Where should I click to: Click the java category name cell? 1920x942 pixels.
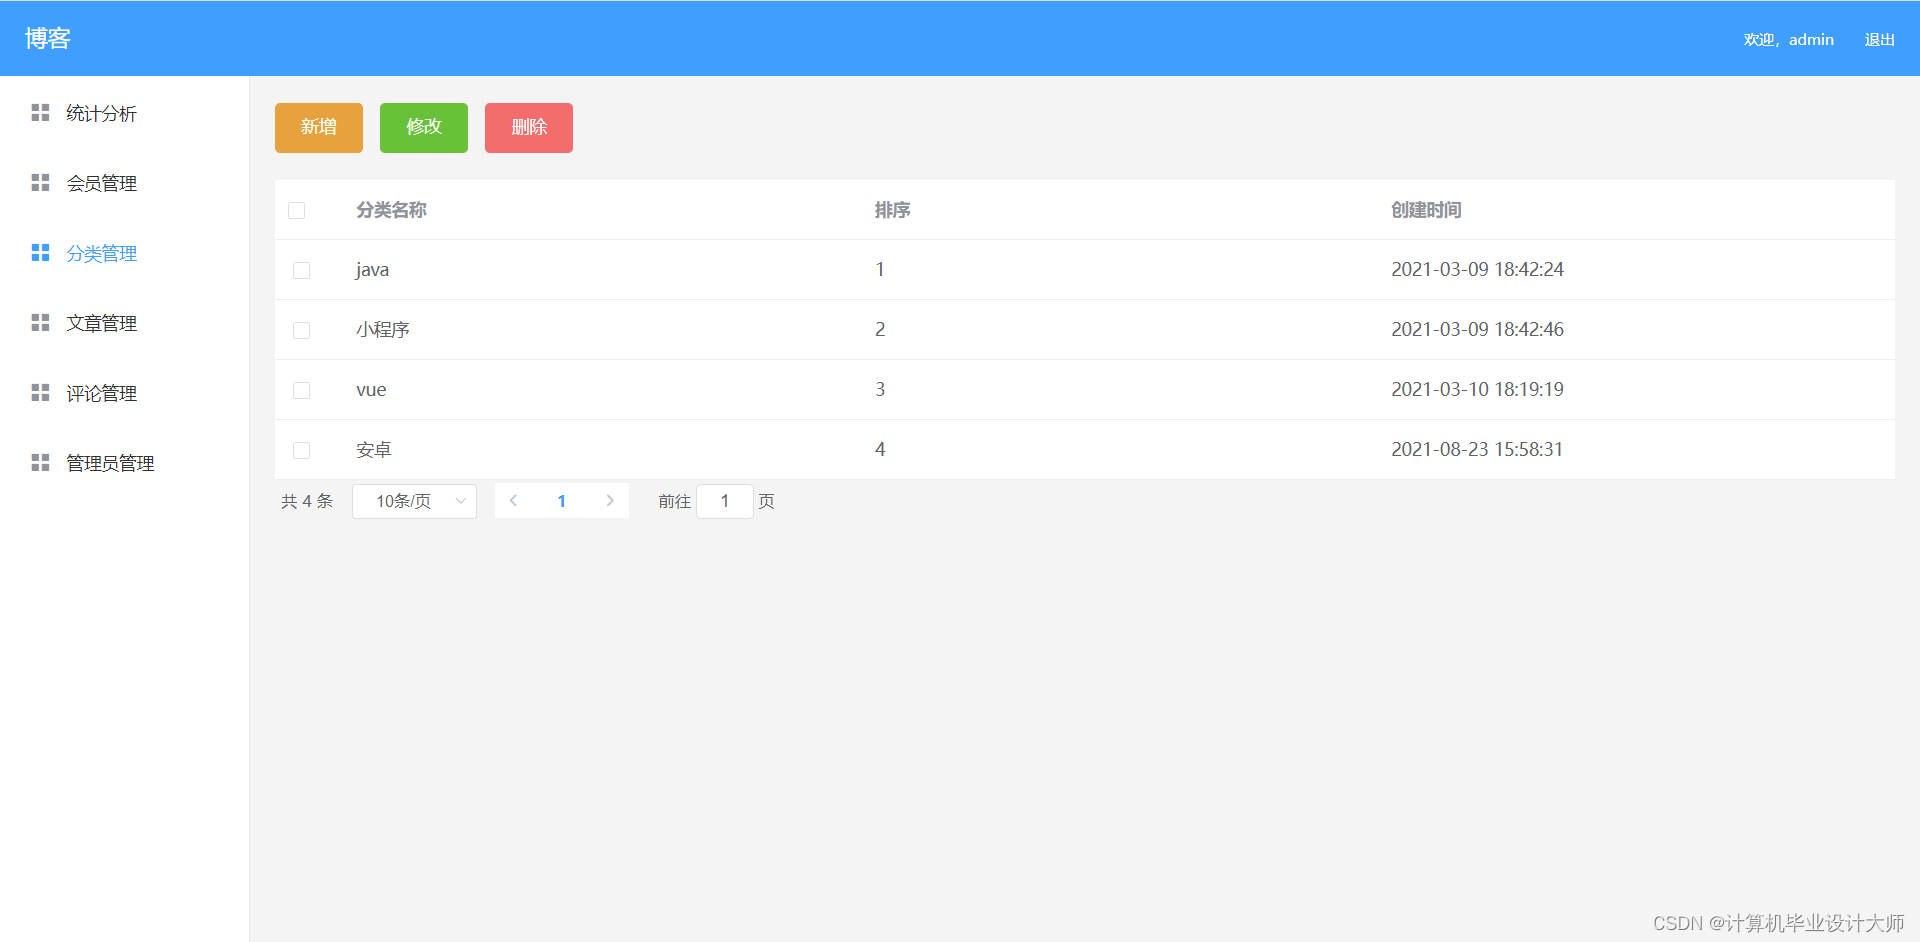pyautogui.click(x=372, y=270)
